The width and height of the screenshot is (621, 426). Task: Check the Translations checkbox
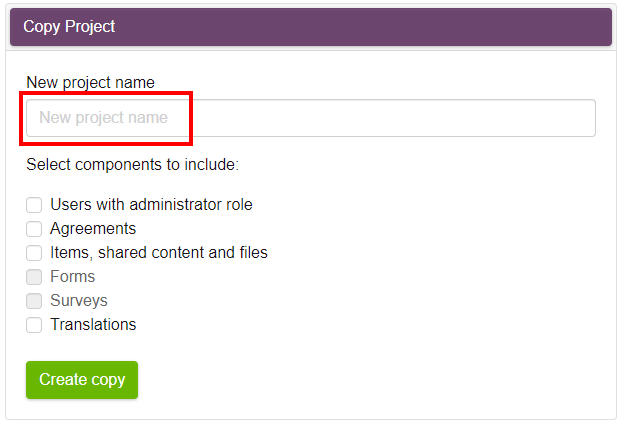(34, 325)
